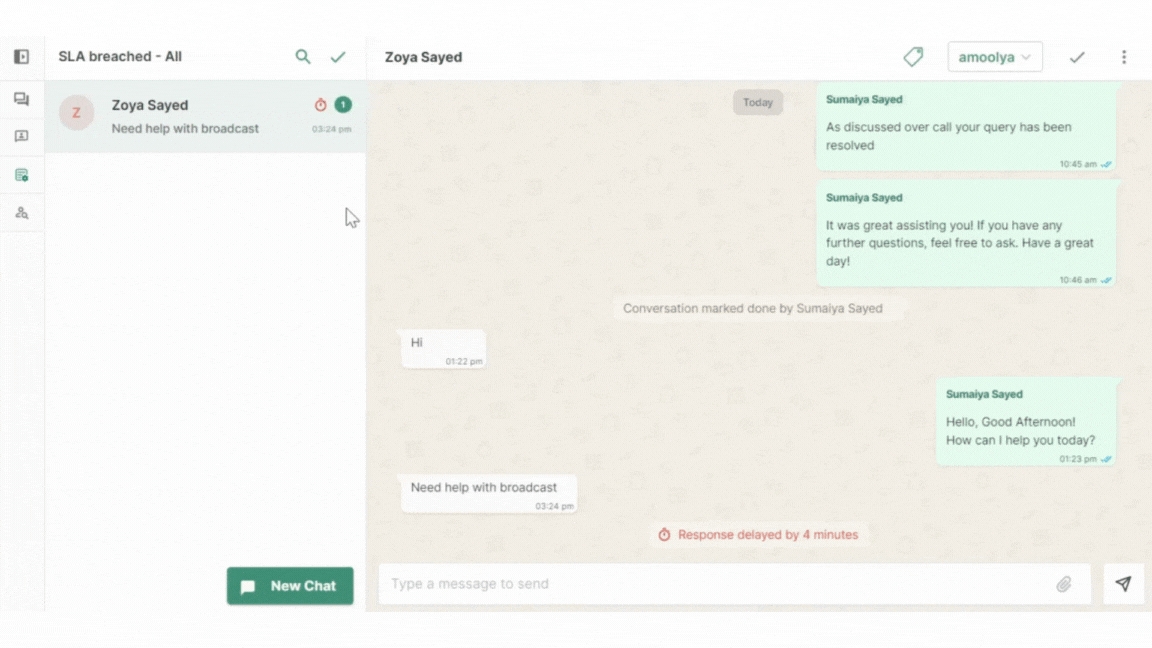Open the contacts icon in sidebar
Viewport: 1152px width, 648px height.
click(21, 136)
